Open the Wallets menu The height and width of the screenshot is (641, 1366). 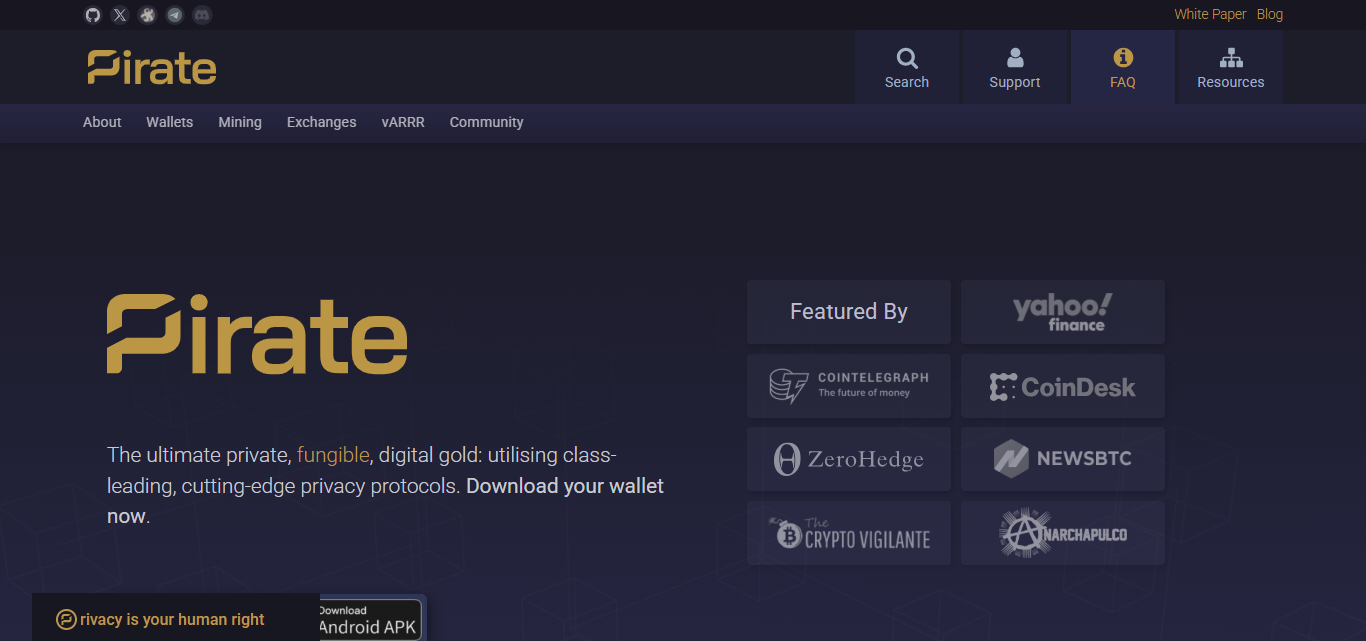(170, 122)
